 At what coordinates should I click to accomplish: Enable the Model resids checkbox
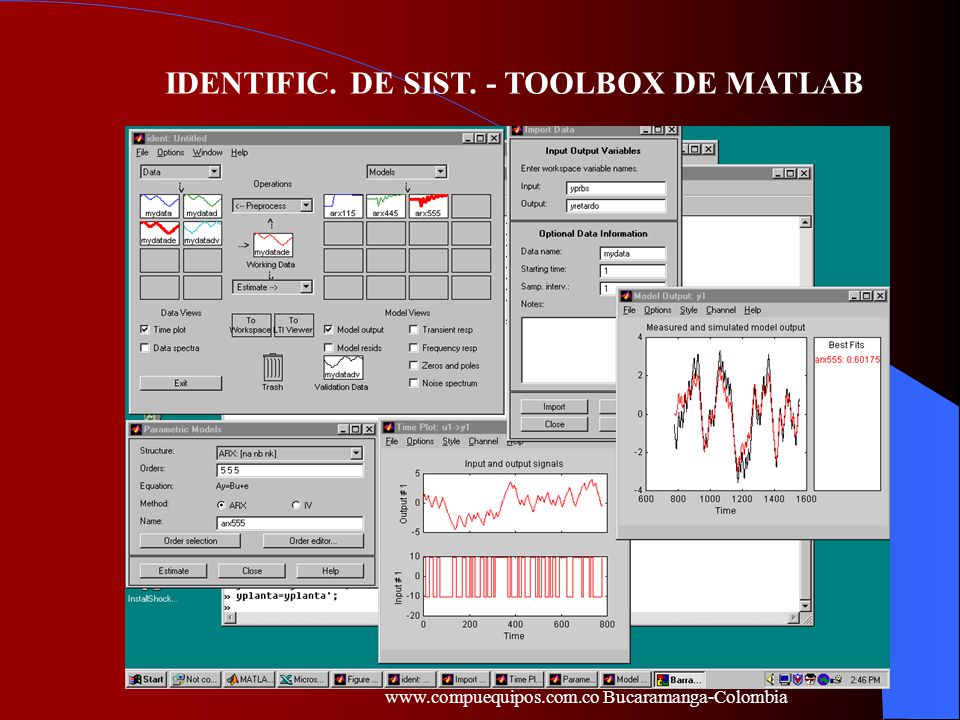[328, 348]
